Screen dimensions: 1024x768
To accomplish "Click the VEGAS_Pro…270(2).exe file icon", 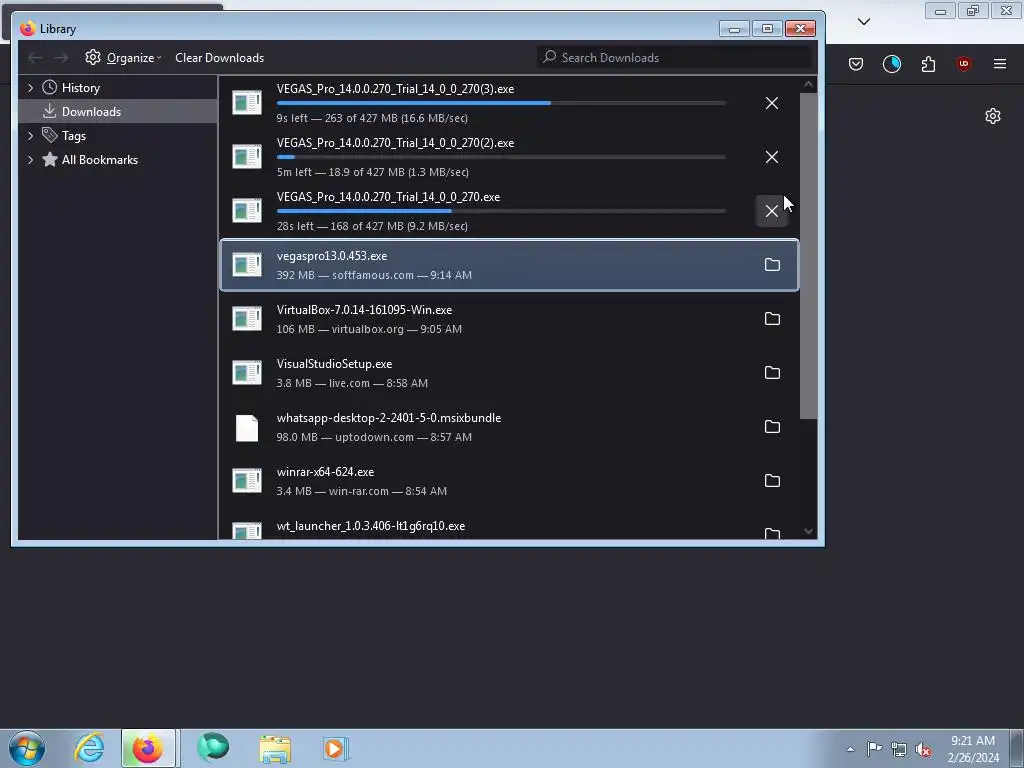I will pyautogui.click(x=247, y=157).
